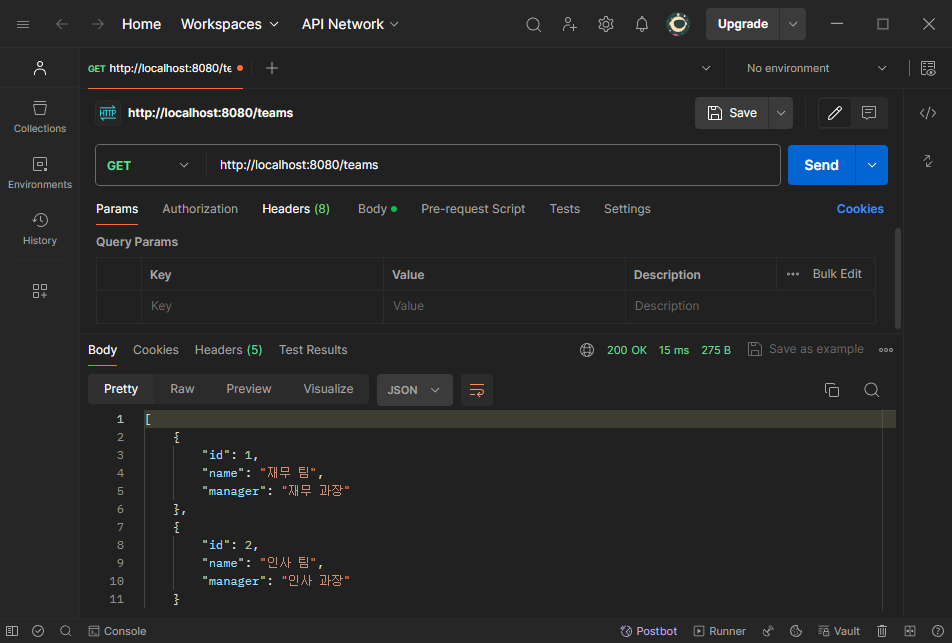
Task: Open the environment quick look icon
Action: coord(928,68)
